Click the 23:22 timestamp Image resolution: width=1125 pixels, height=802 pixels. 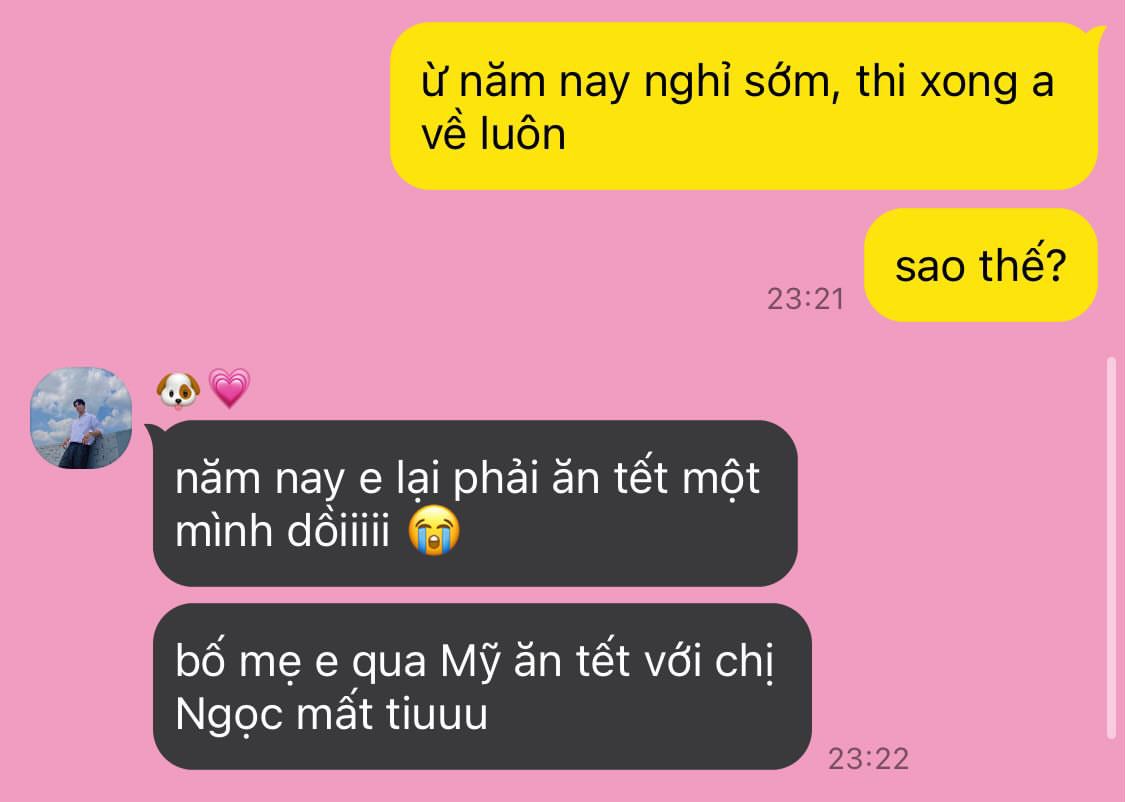[x=868, y=758]
